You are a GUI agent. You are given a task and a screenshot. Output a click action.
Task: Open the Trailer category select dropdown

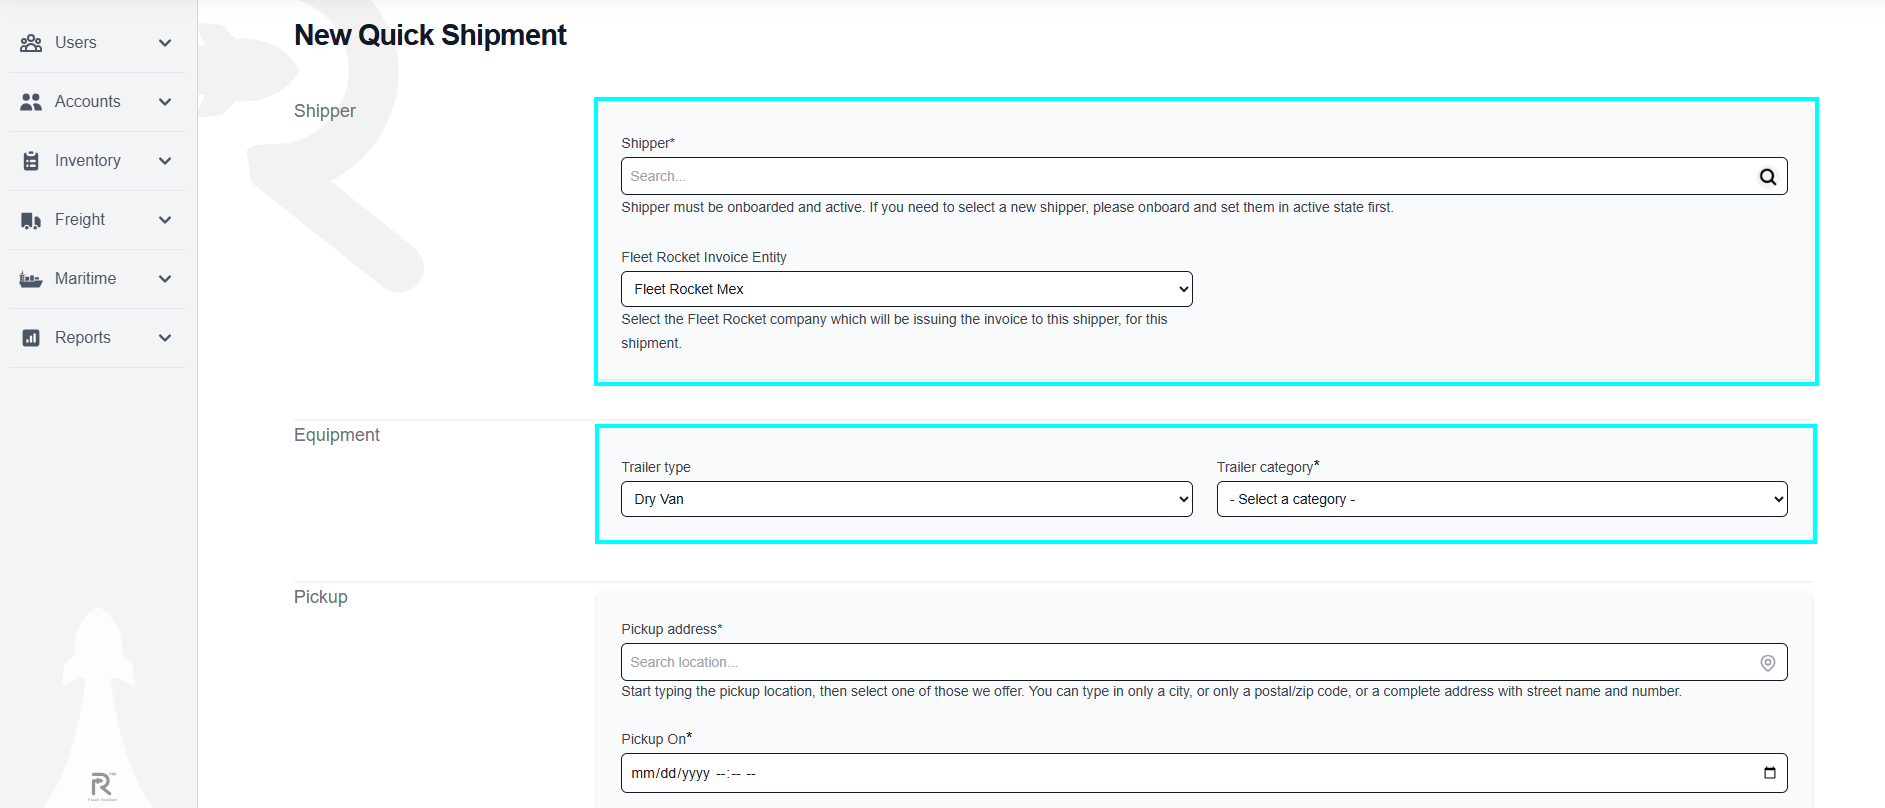[x=1502, y=499]
